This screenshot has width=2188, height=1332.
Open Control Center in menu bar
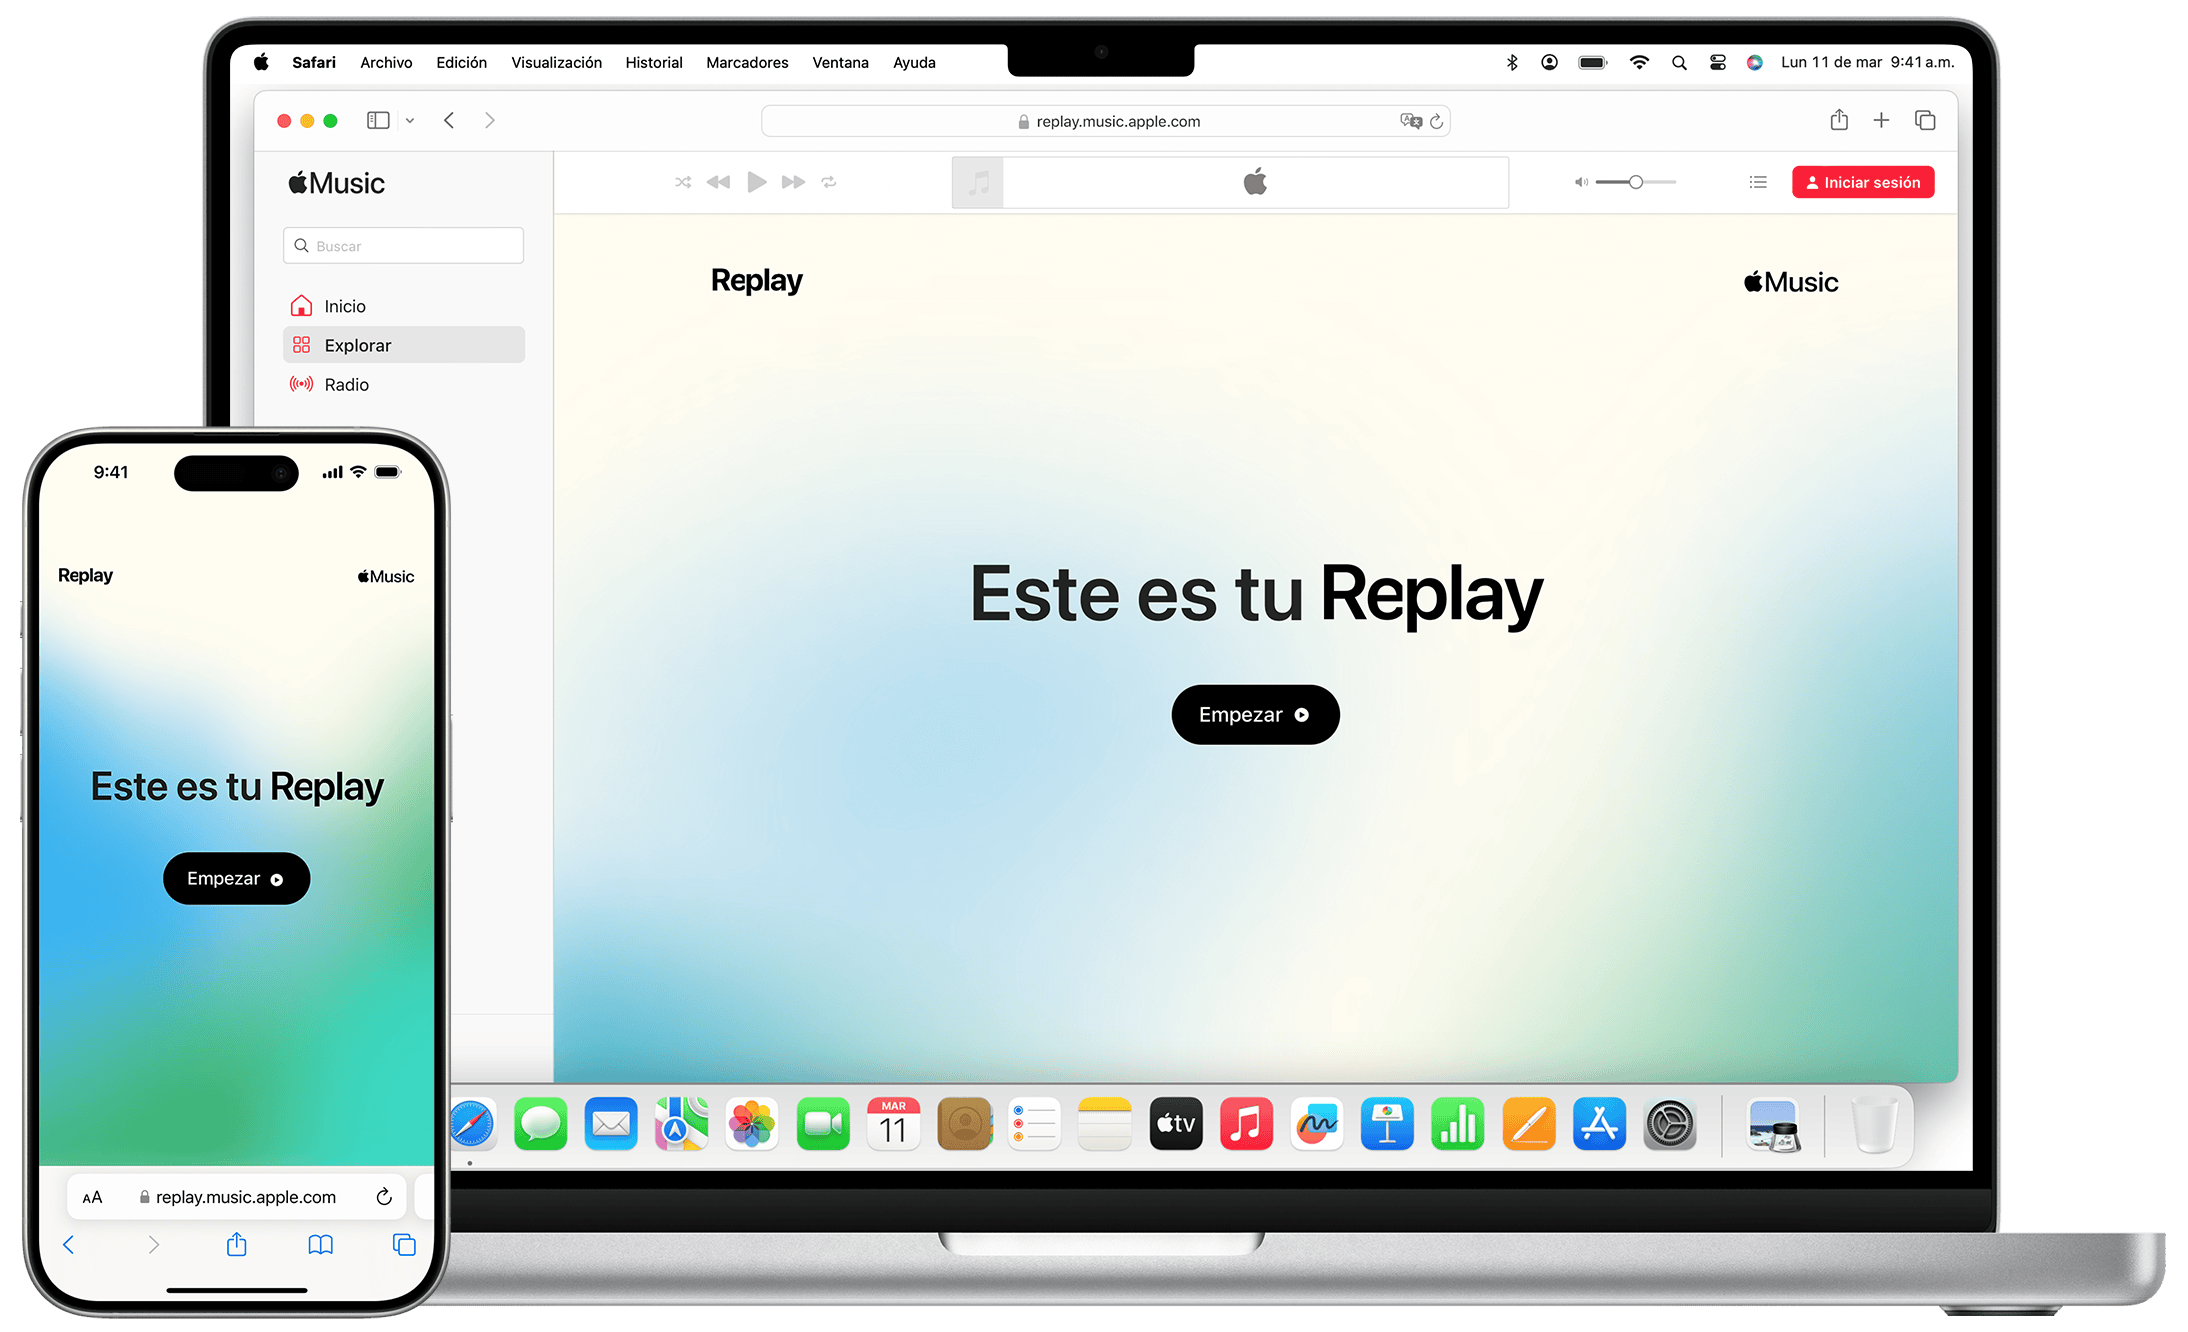[1718, 62]
